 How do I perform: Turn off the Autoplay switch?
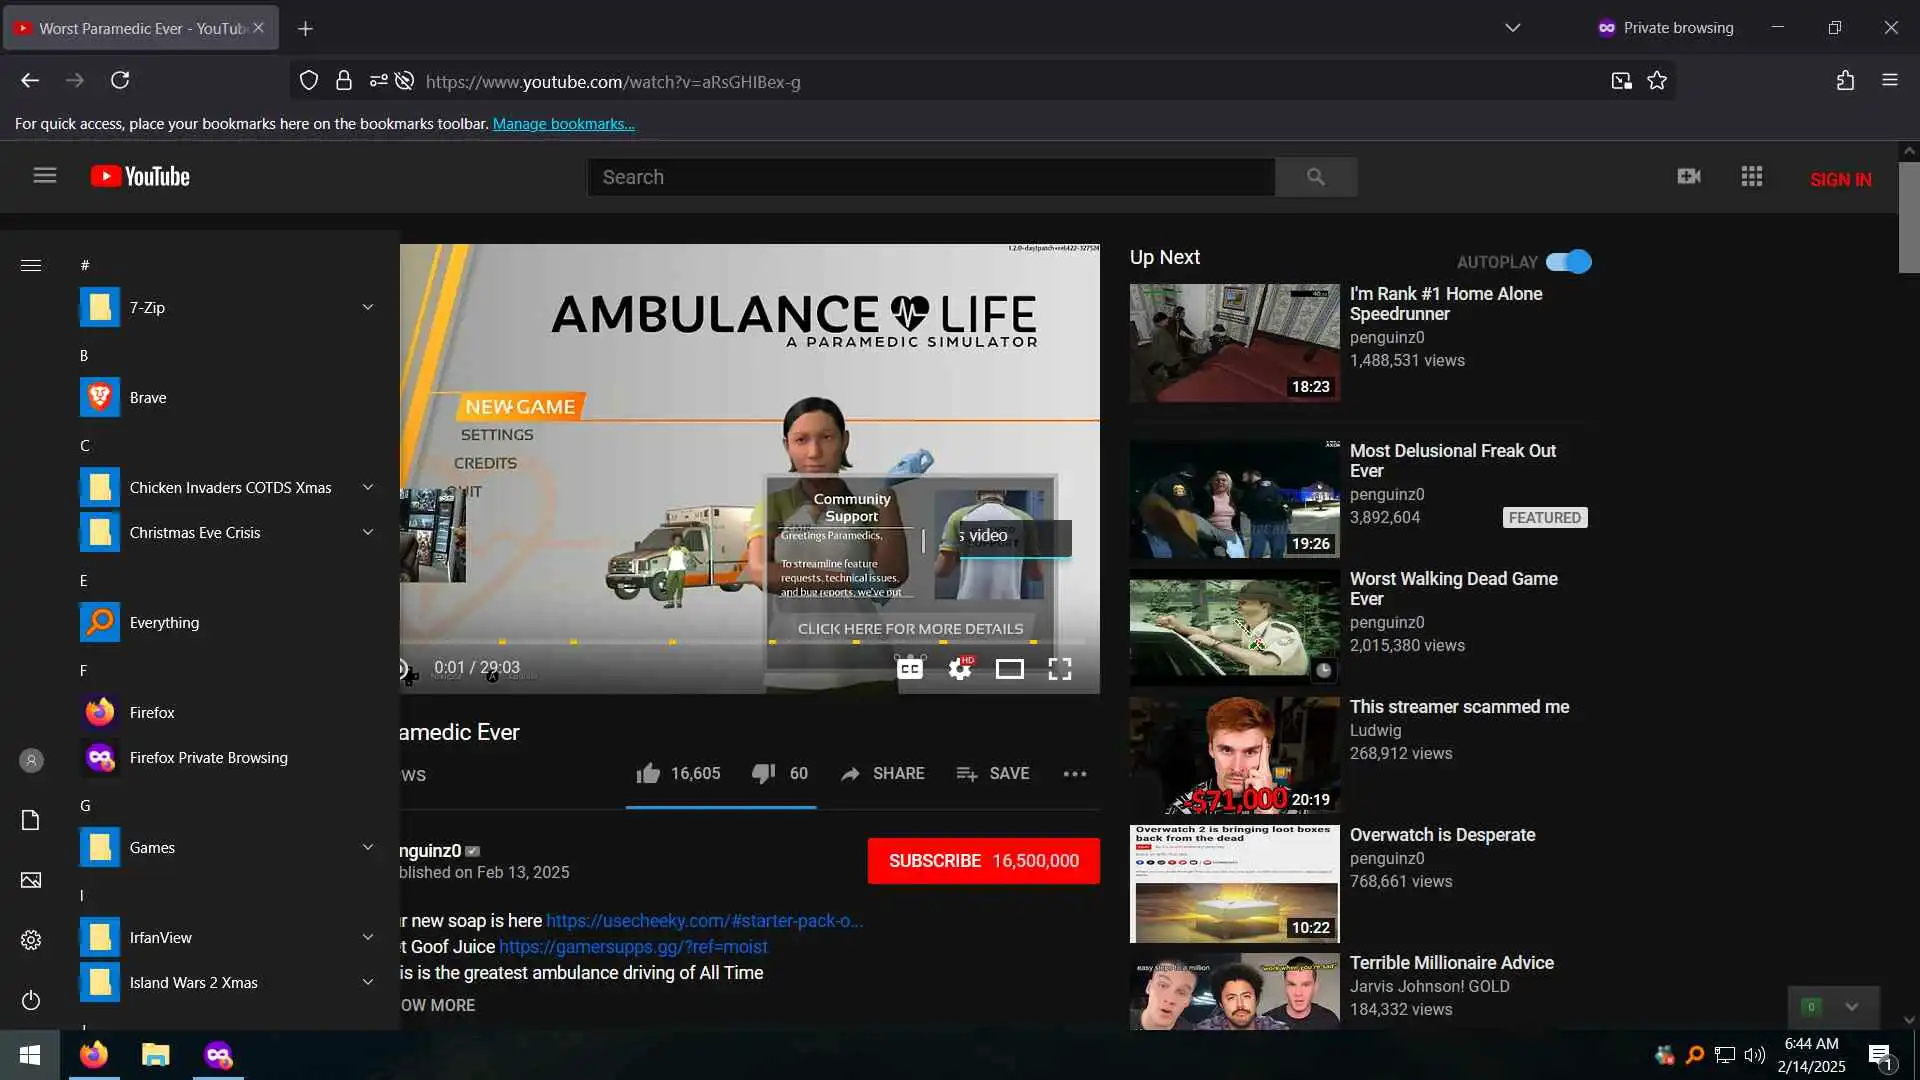[1568, 262]
